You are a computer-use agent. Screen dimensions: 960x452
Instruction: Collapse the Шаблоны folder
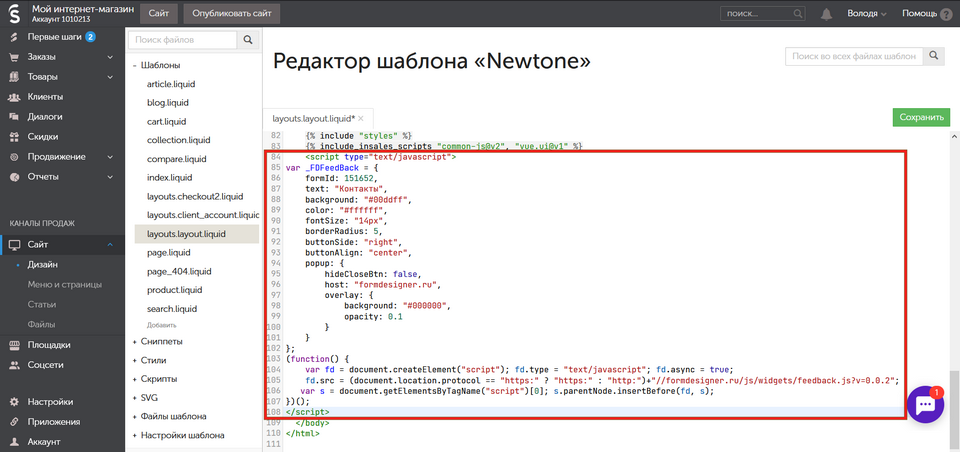[135, 65]
